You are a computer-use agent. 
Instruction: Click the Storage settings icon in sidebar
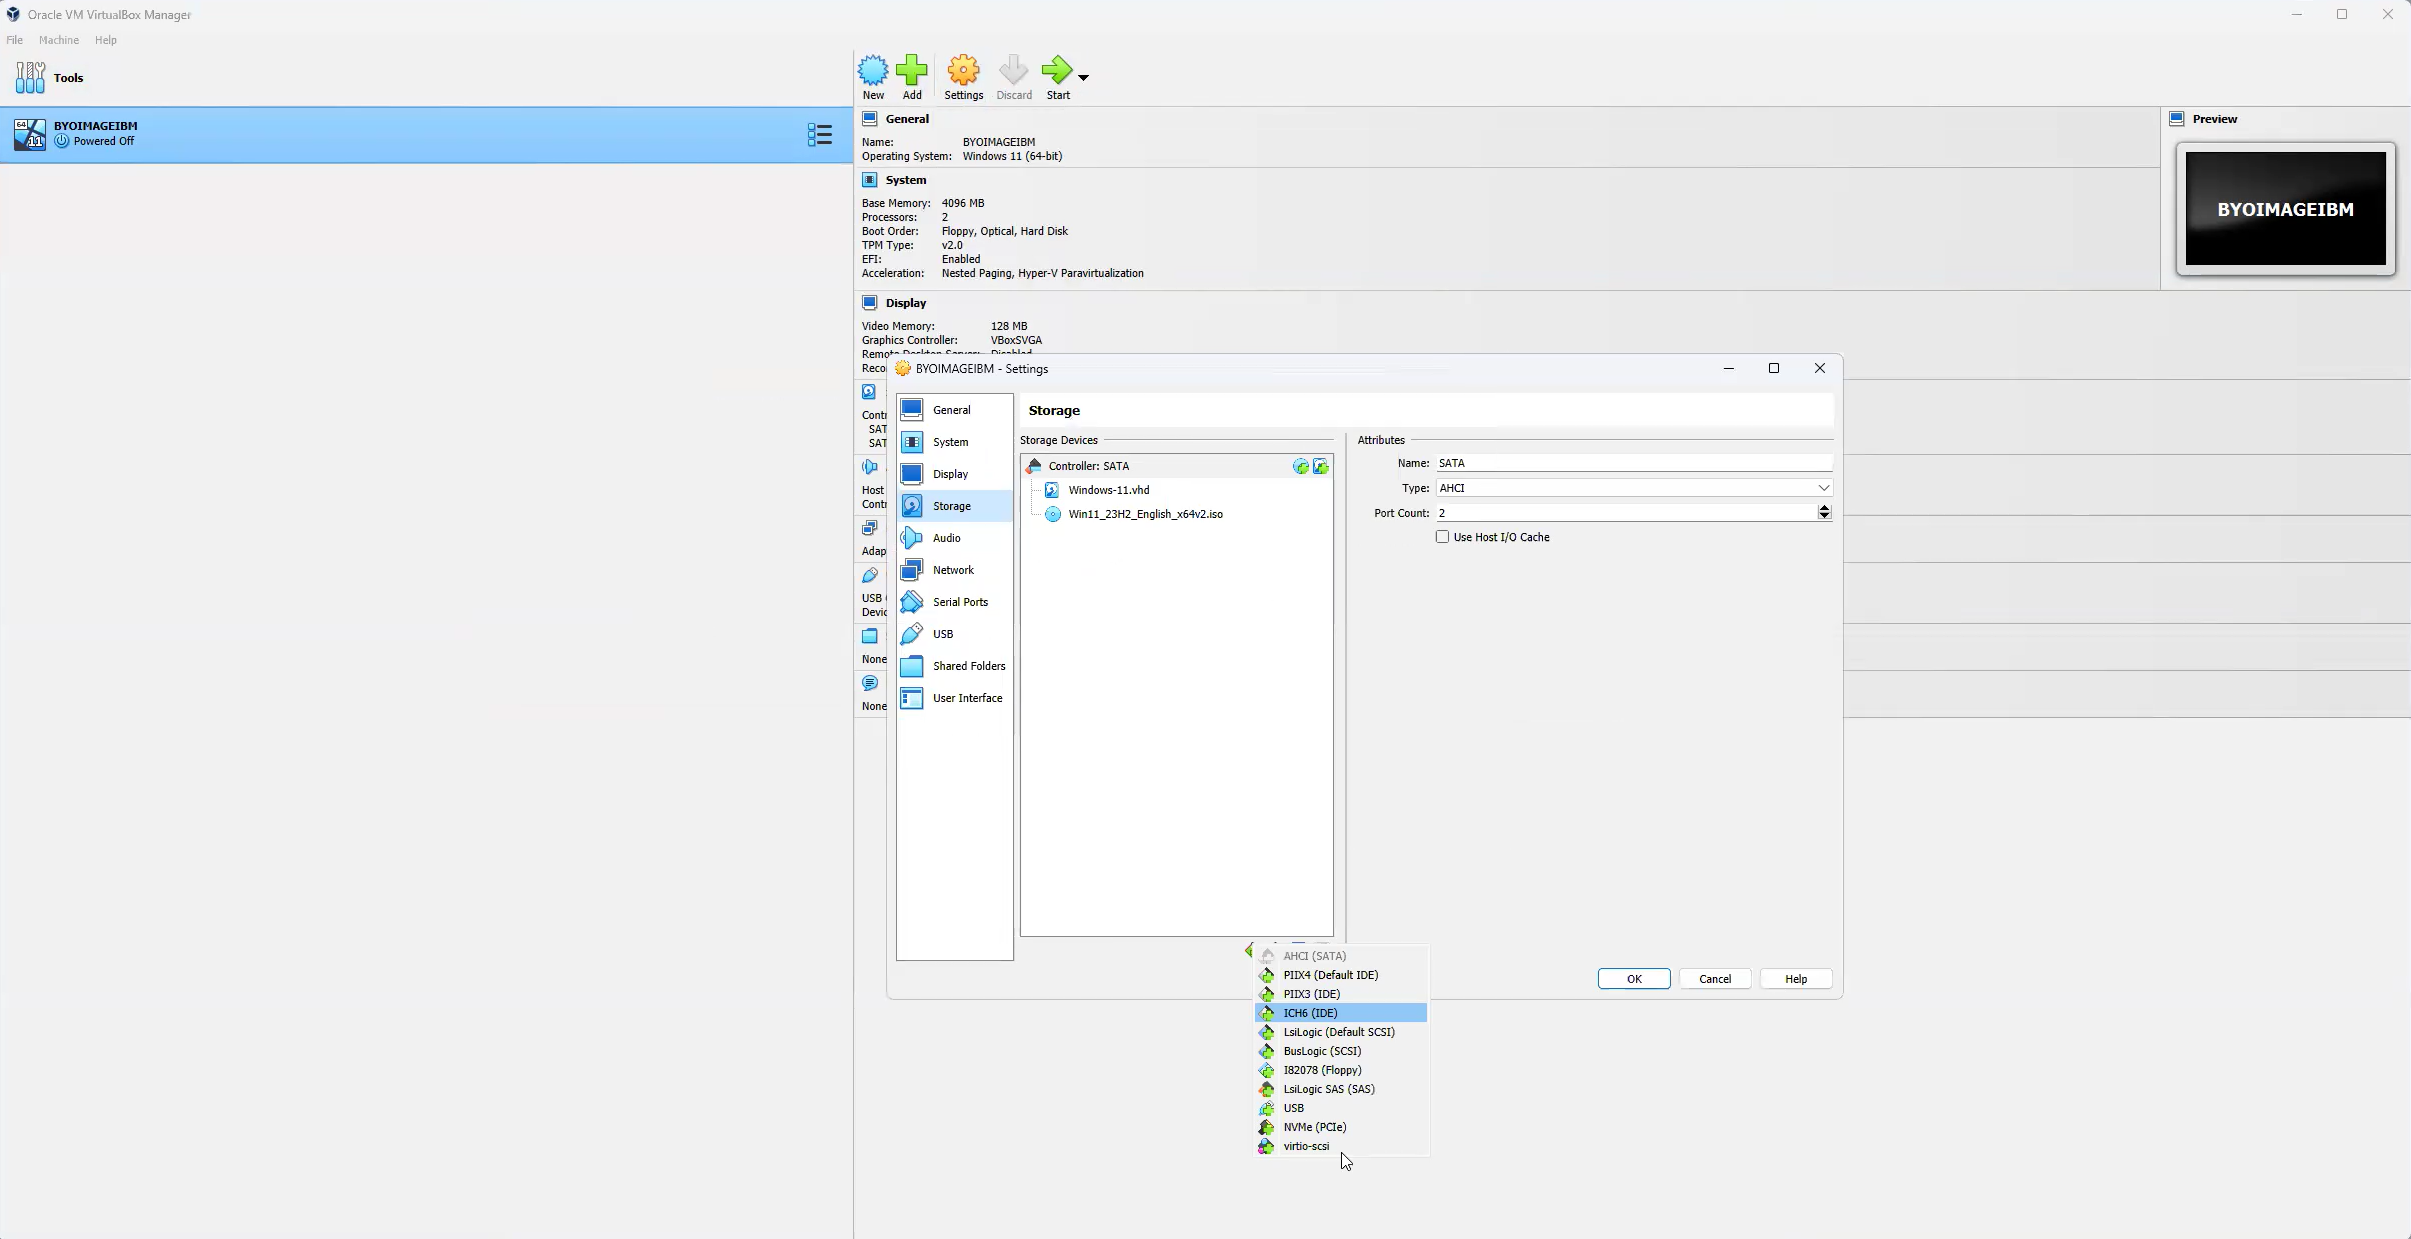pos(913,504)
